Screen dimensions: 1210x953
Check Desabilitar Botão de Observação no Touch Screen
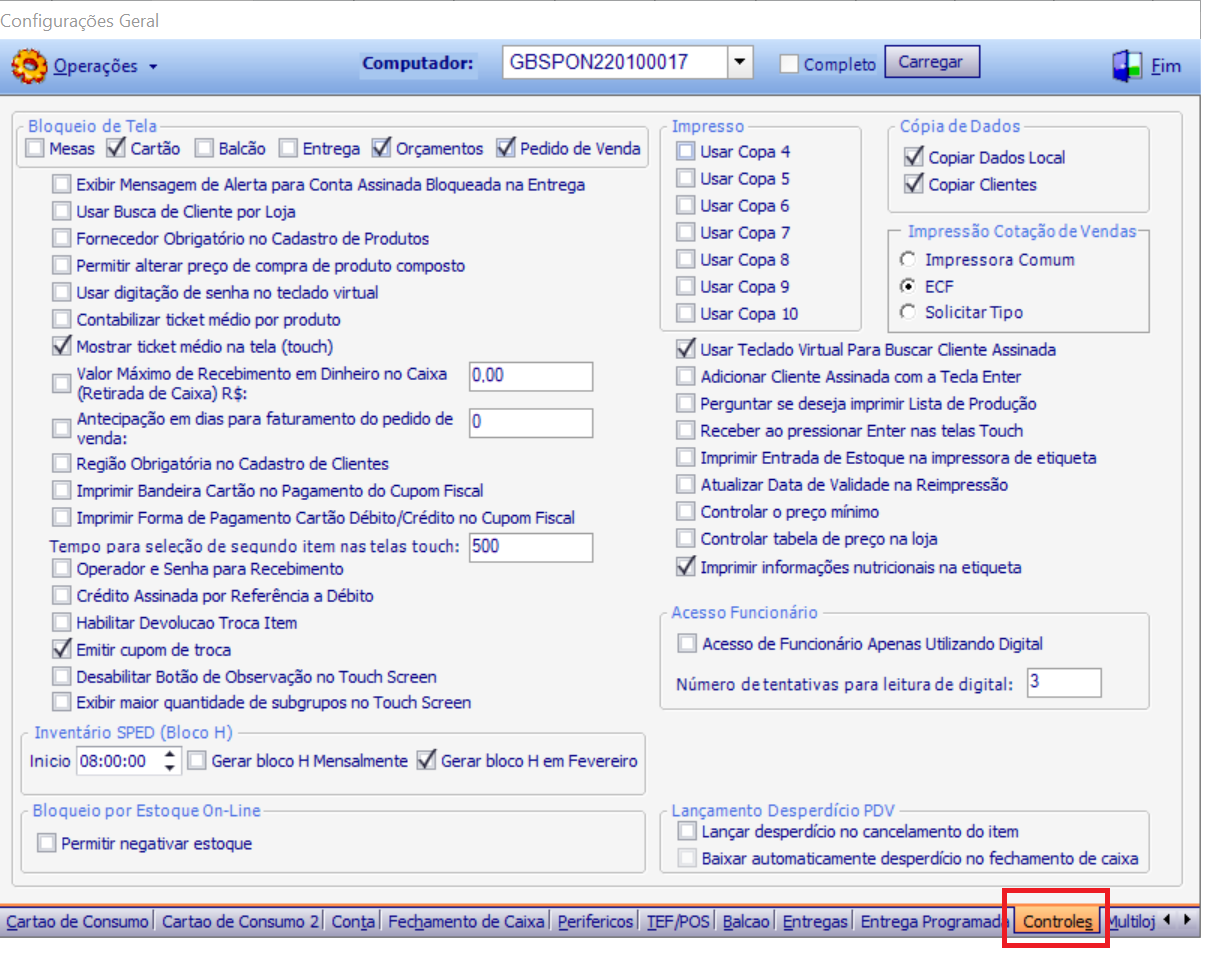[x=63, y=677]
